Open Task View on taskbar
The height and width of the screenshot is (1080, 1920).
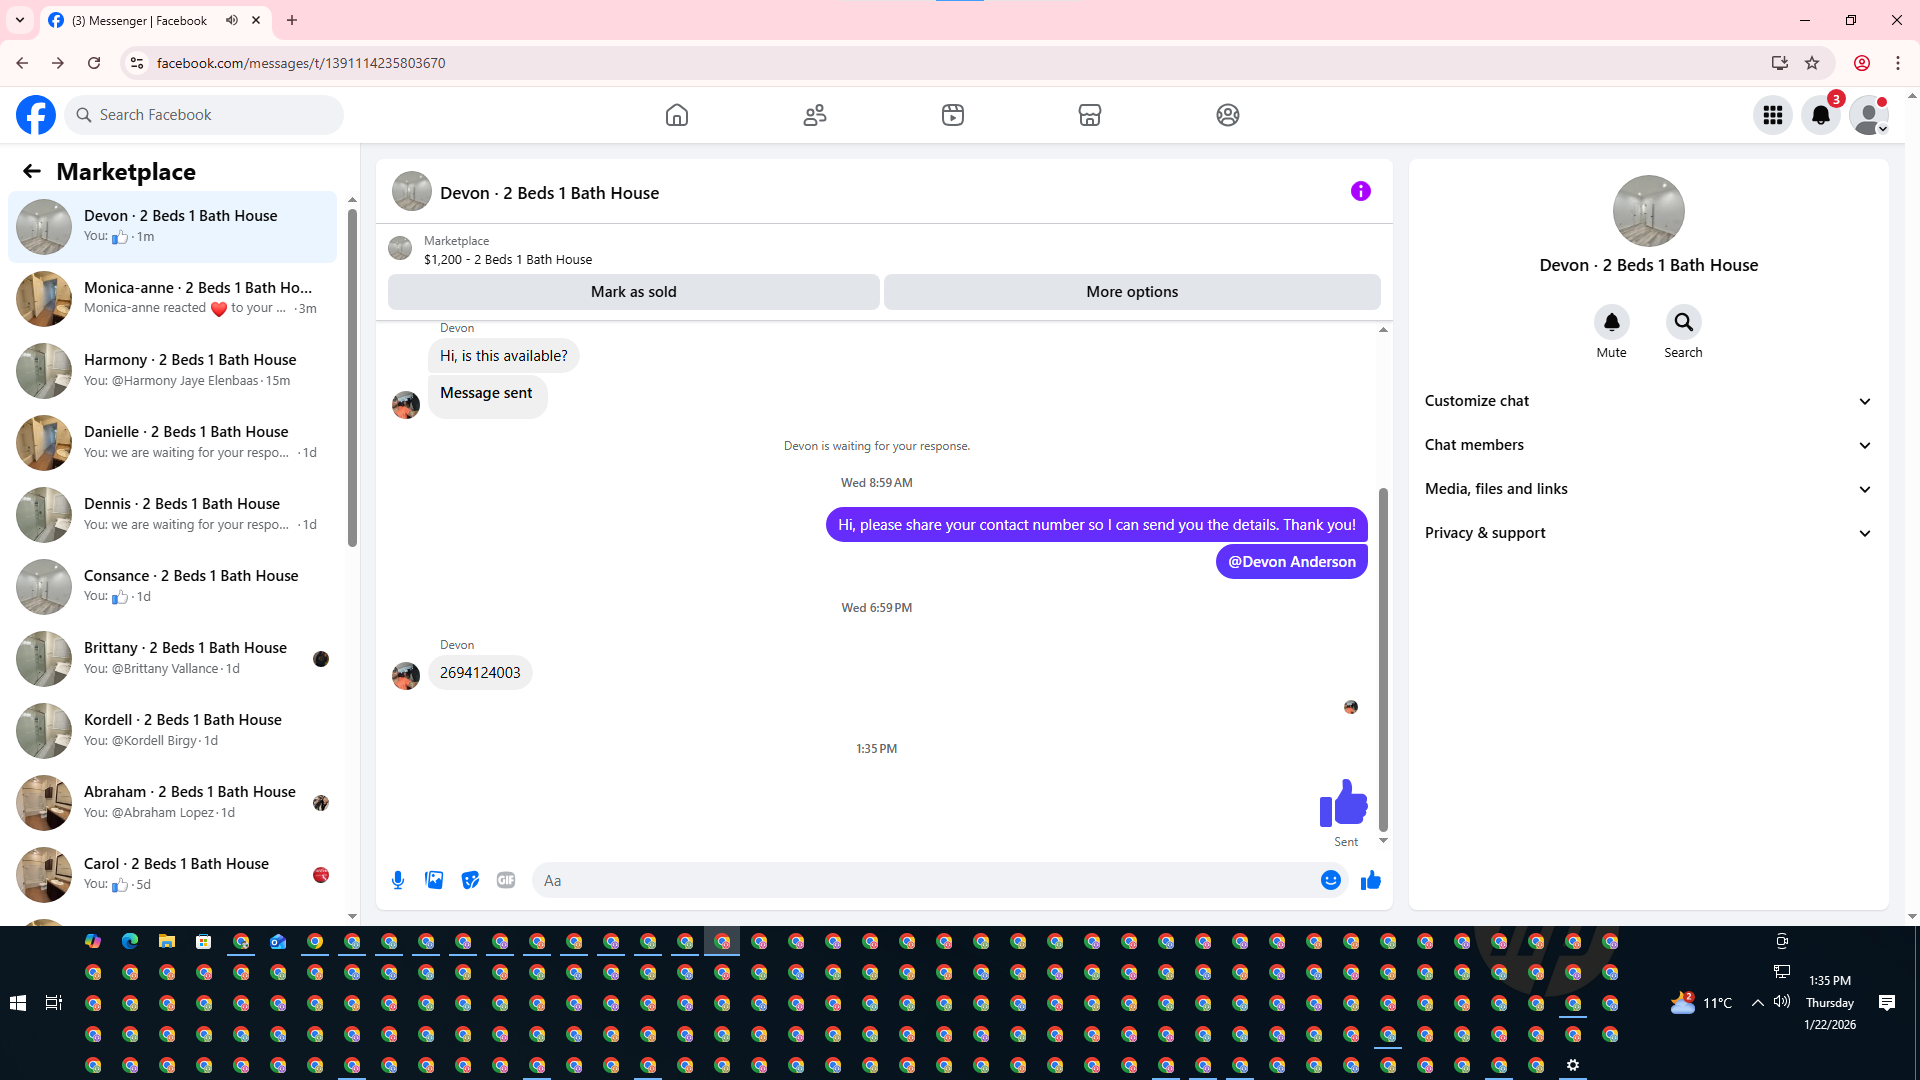click(54, 1003)
